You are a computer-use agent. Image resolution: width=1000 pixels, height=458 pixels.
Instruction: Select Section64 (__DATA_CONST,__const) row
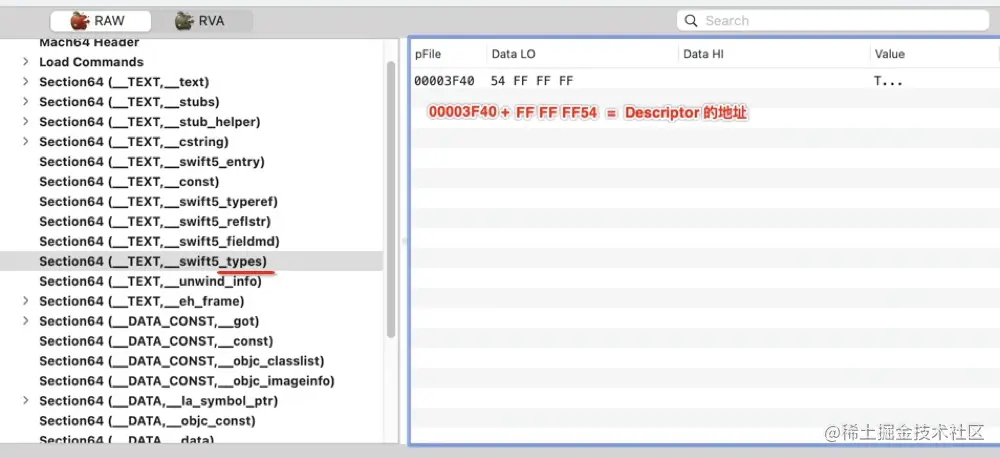(x=191, y=341)
